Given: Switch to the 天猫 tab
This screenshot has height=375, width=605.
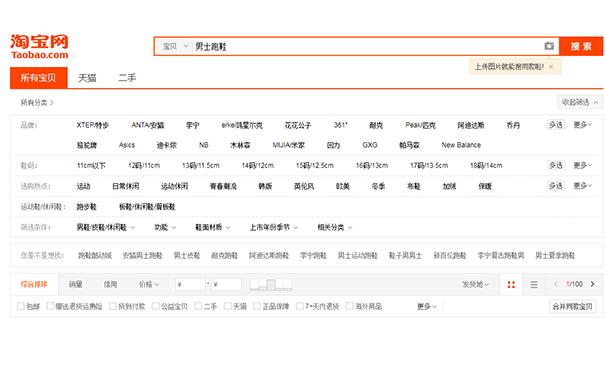Looking at the screenshot, I should click(x=87, y=78).
